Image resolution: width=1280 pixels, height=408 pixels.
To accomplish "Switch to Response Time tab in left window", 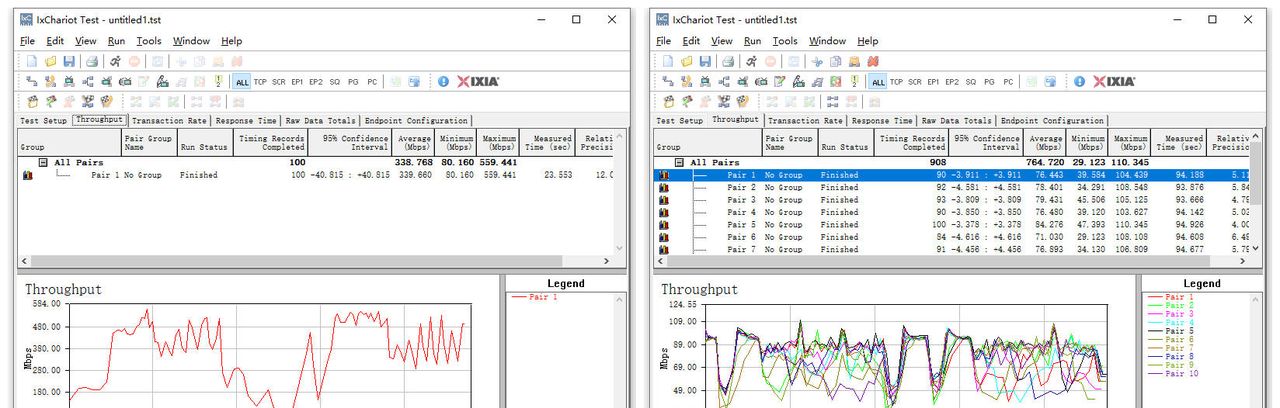I will tap(246, 121).
